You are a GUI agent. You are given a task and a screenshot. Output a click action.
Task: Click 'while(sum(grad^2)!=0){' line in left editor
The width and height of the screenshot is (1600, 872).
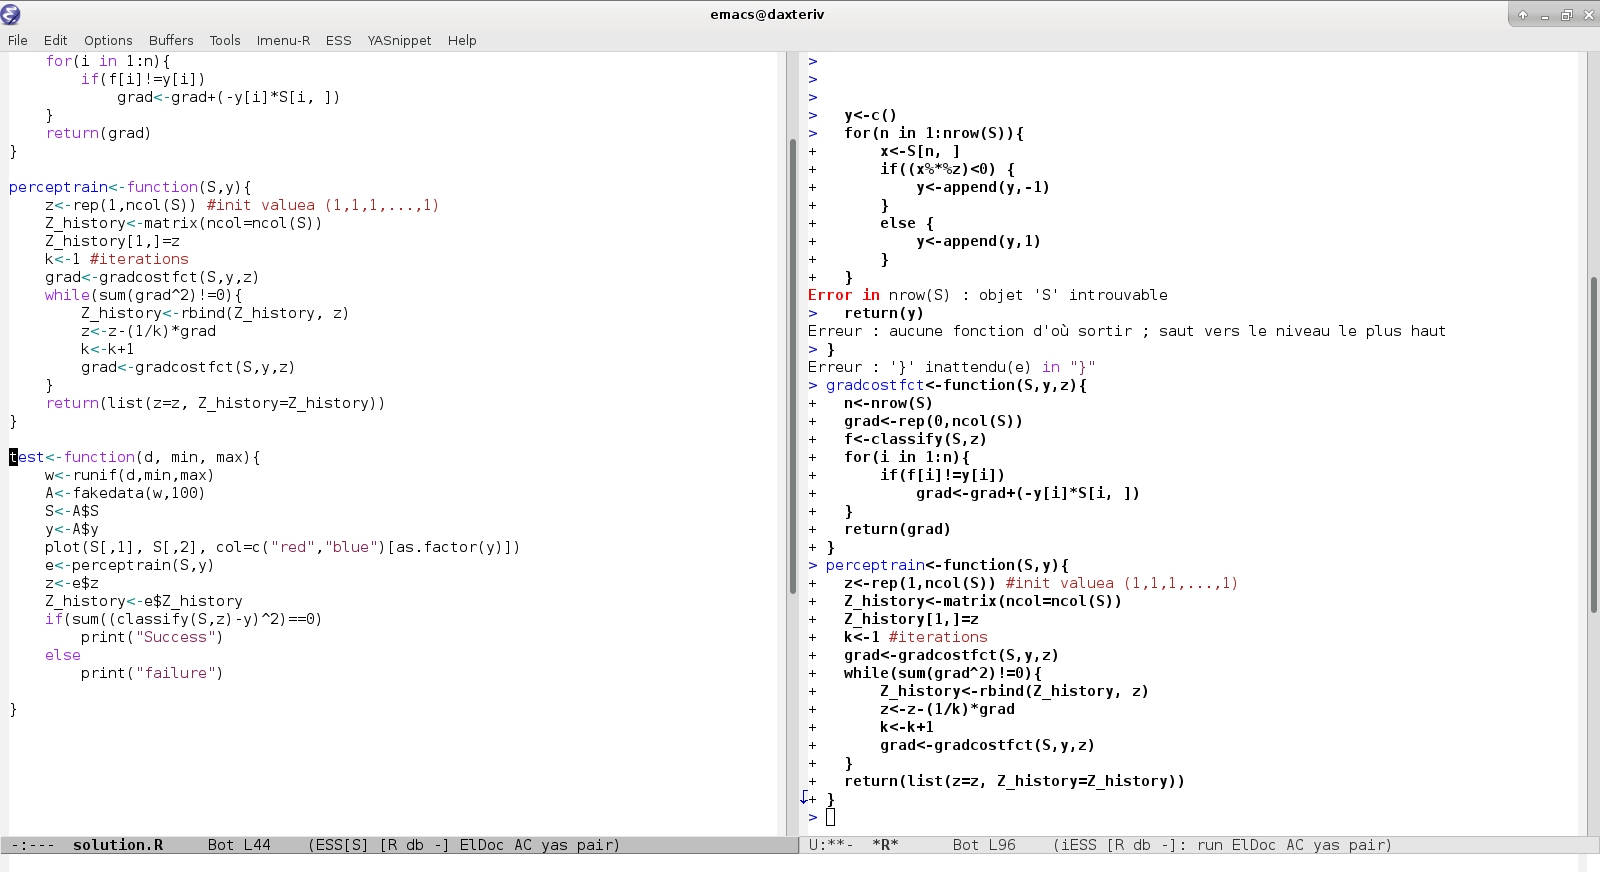coord(143,295)
